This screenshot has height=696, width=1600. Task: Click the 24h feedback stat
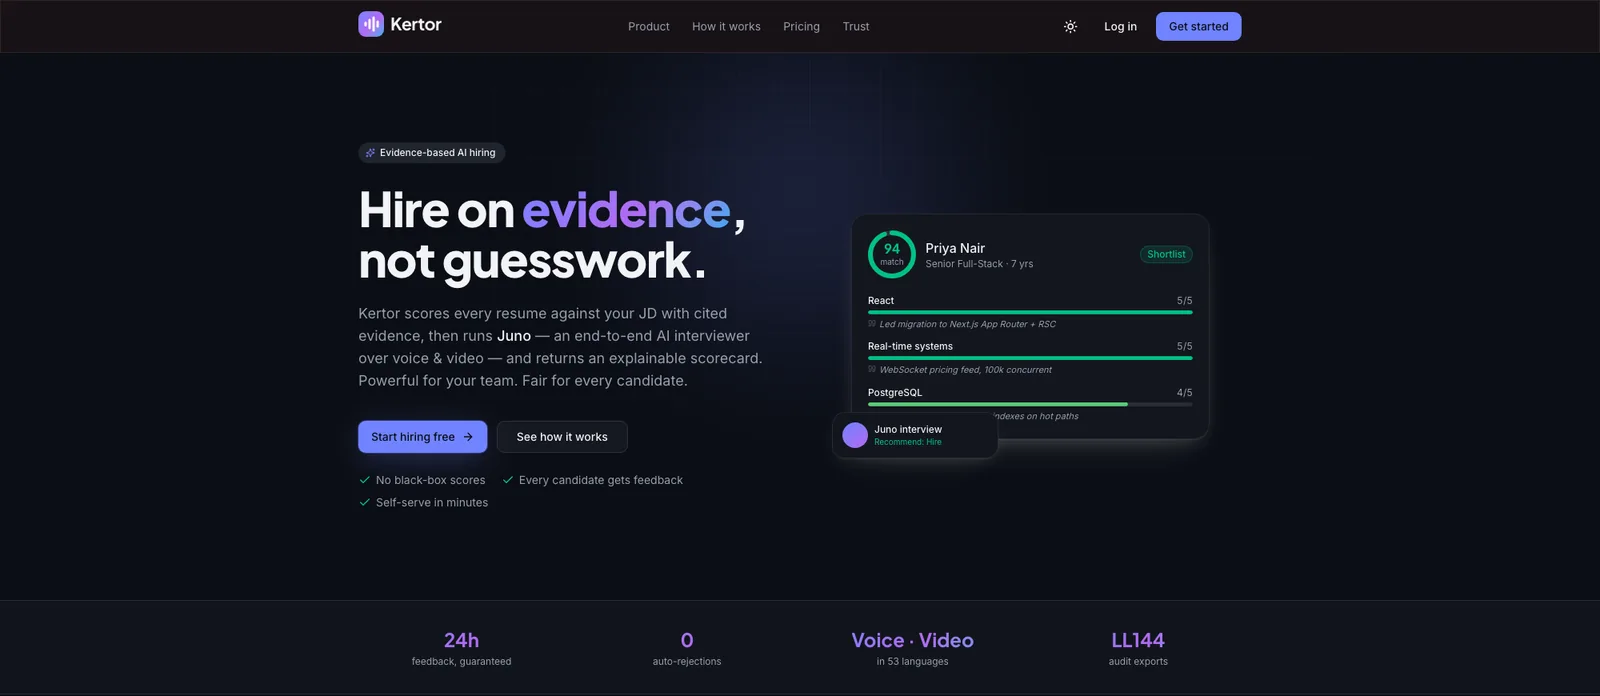(461, 649)
